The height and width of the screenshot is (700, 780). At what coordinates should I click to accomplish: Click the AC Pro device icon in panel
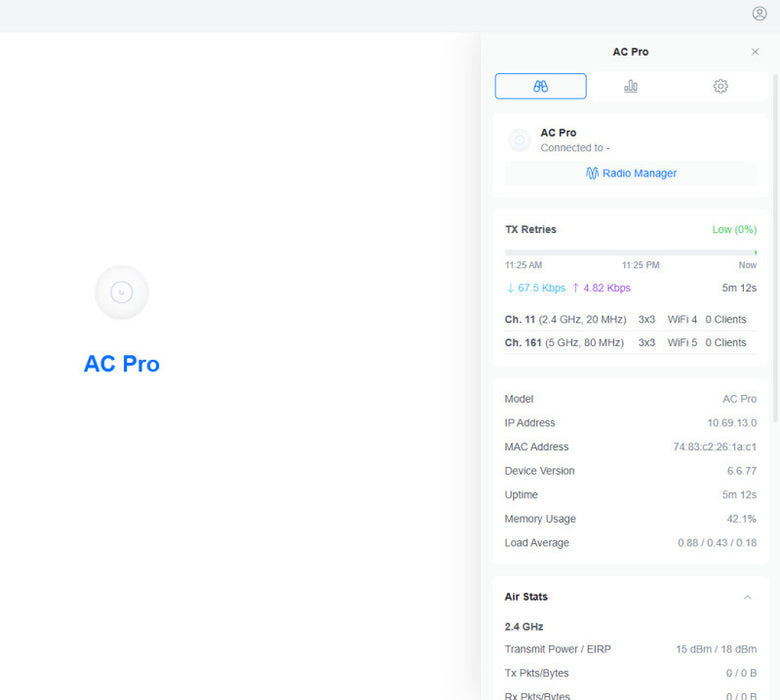pyautogui.click(x=519, y=140)
